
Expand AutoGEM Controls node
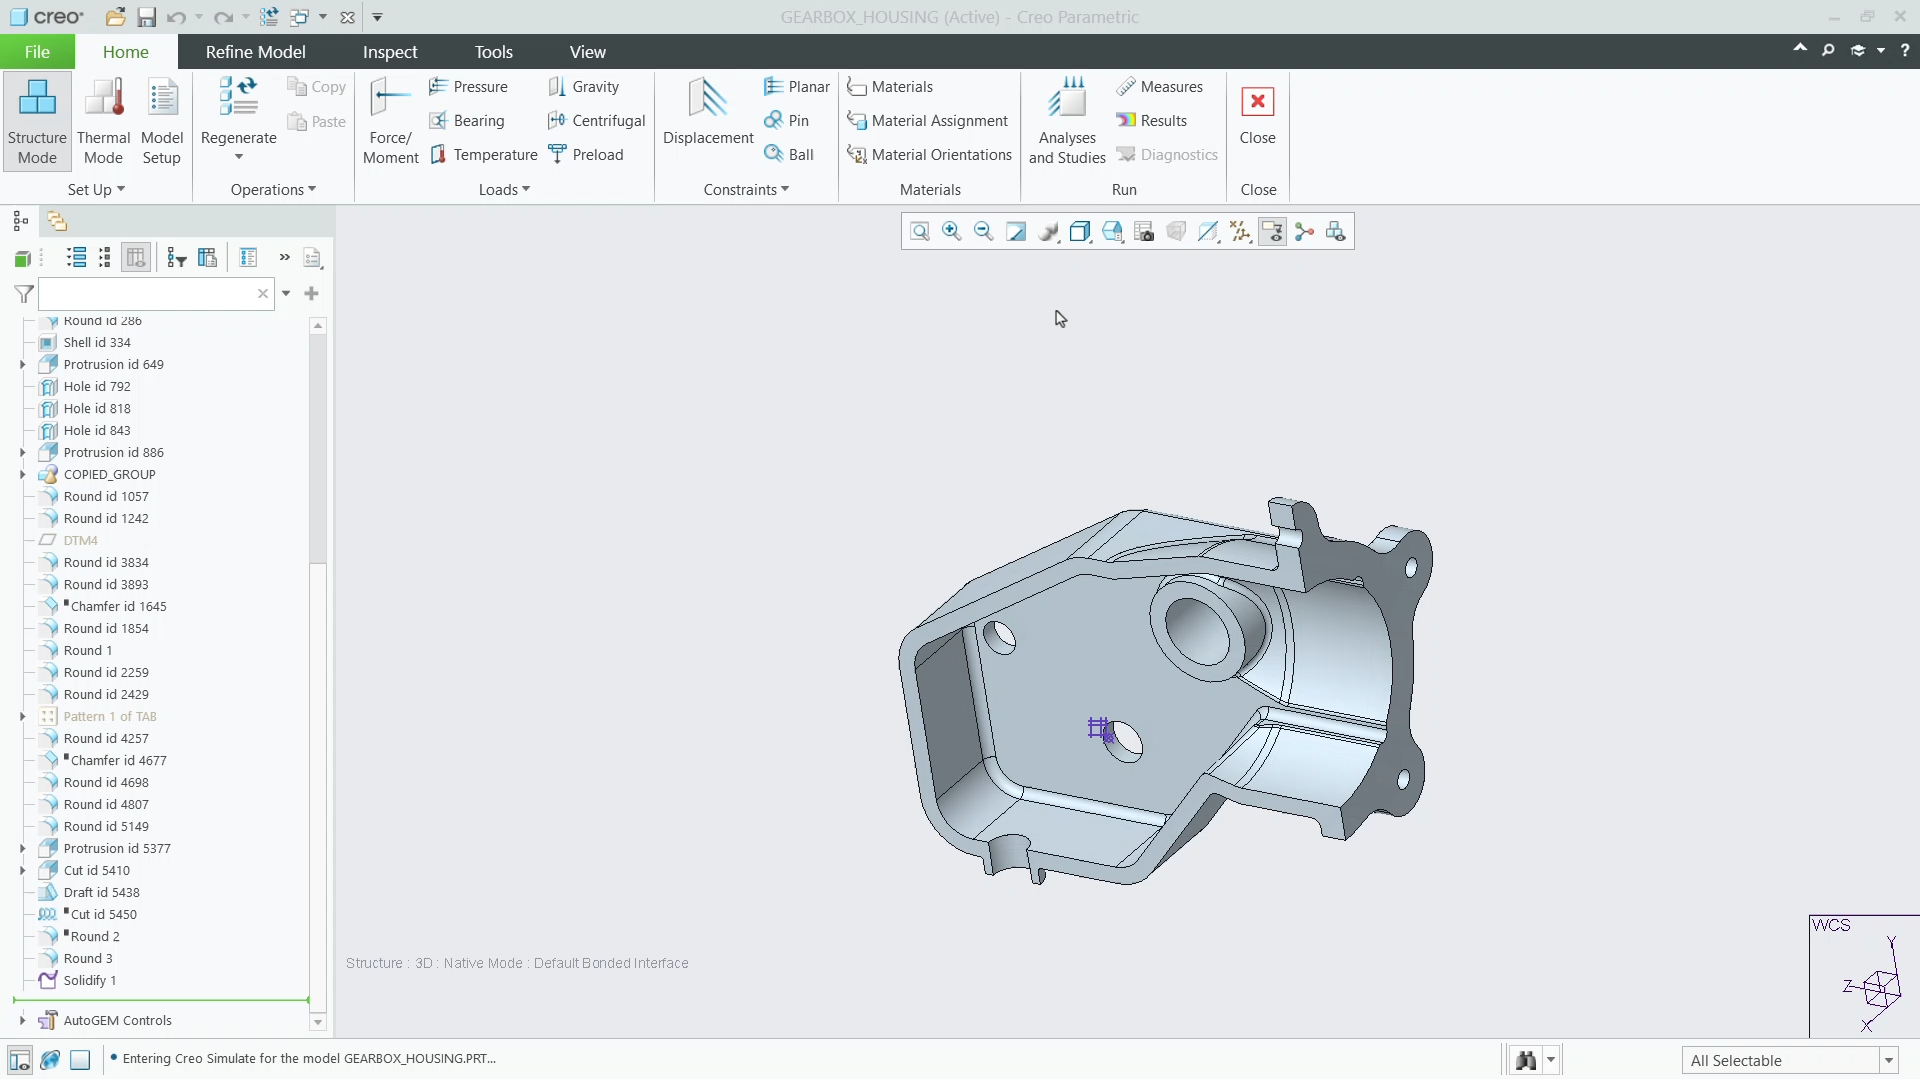point(23,1021)
